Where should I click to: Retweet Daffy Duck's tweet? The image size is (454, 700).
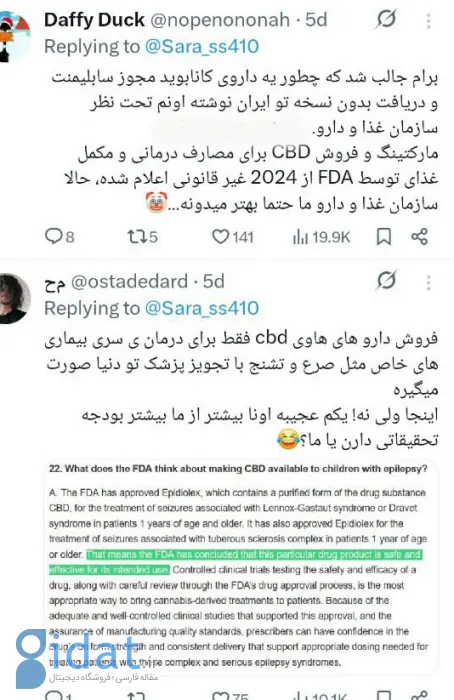142,236
